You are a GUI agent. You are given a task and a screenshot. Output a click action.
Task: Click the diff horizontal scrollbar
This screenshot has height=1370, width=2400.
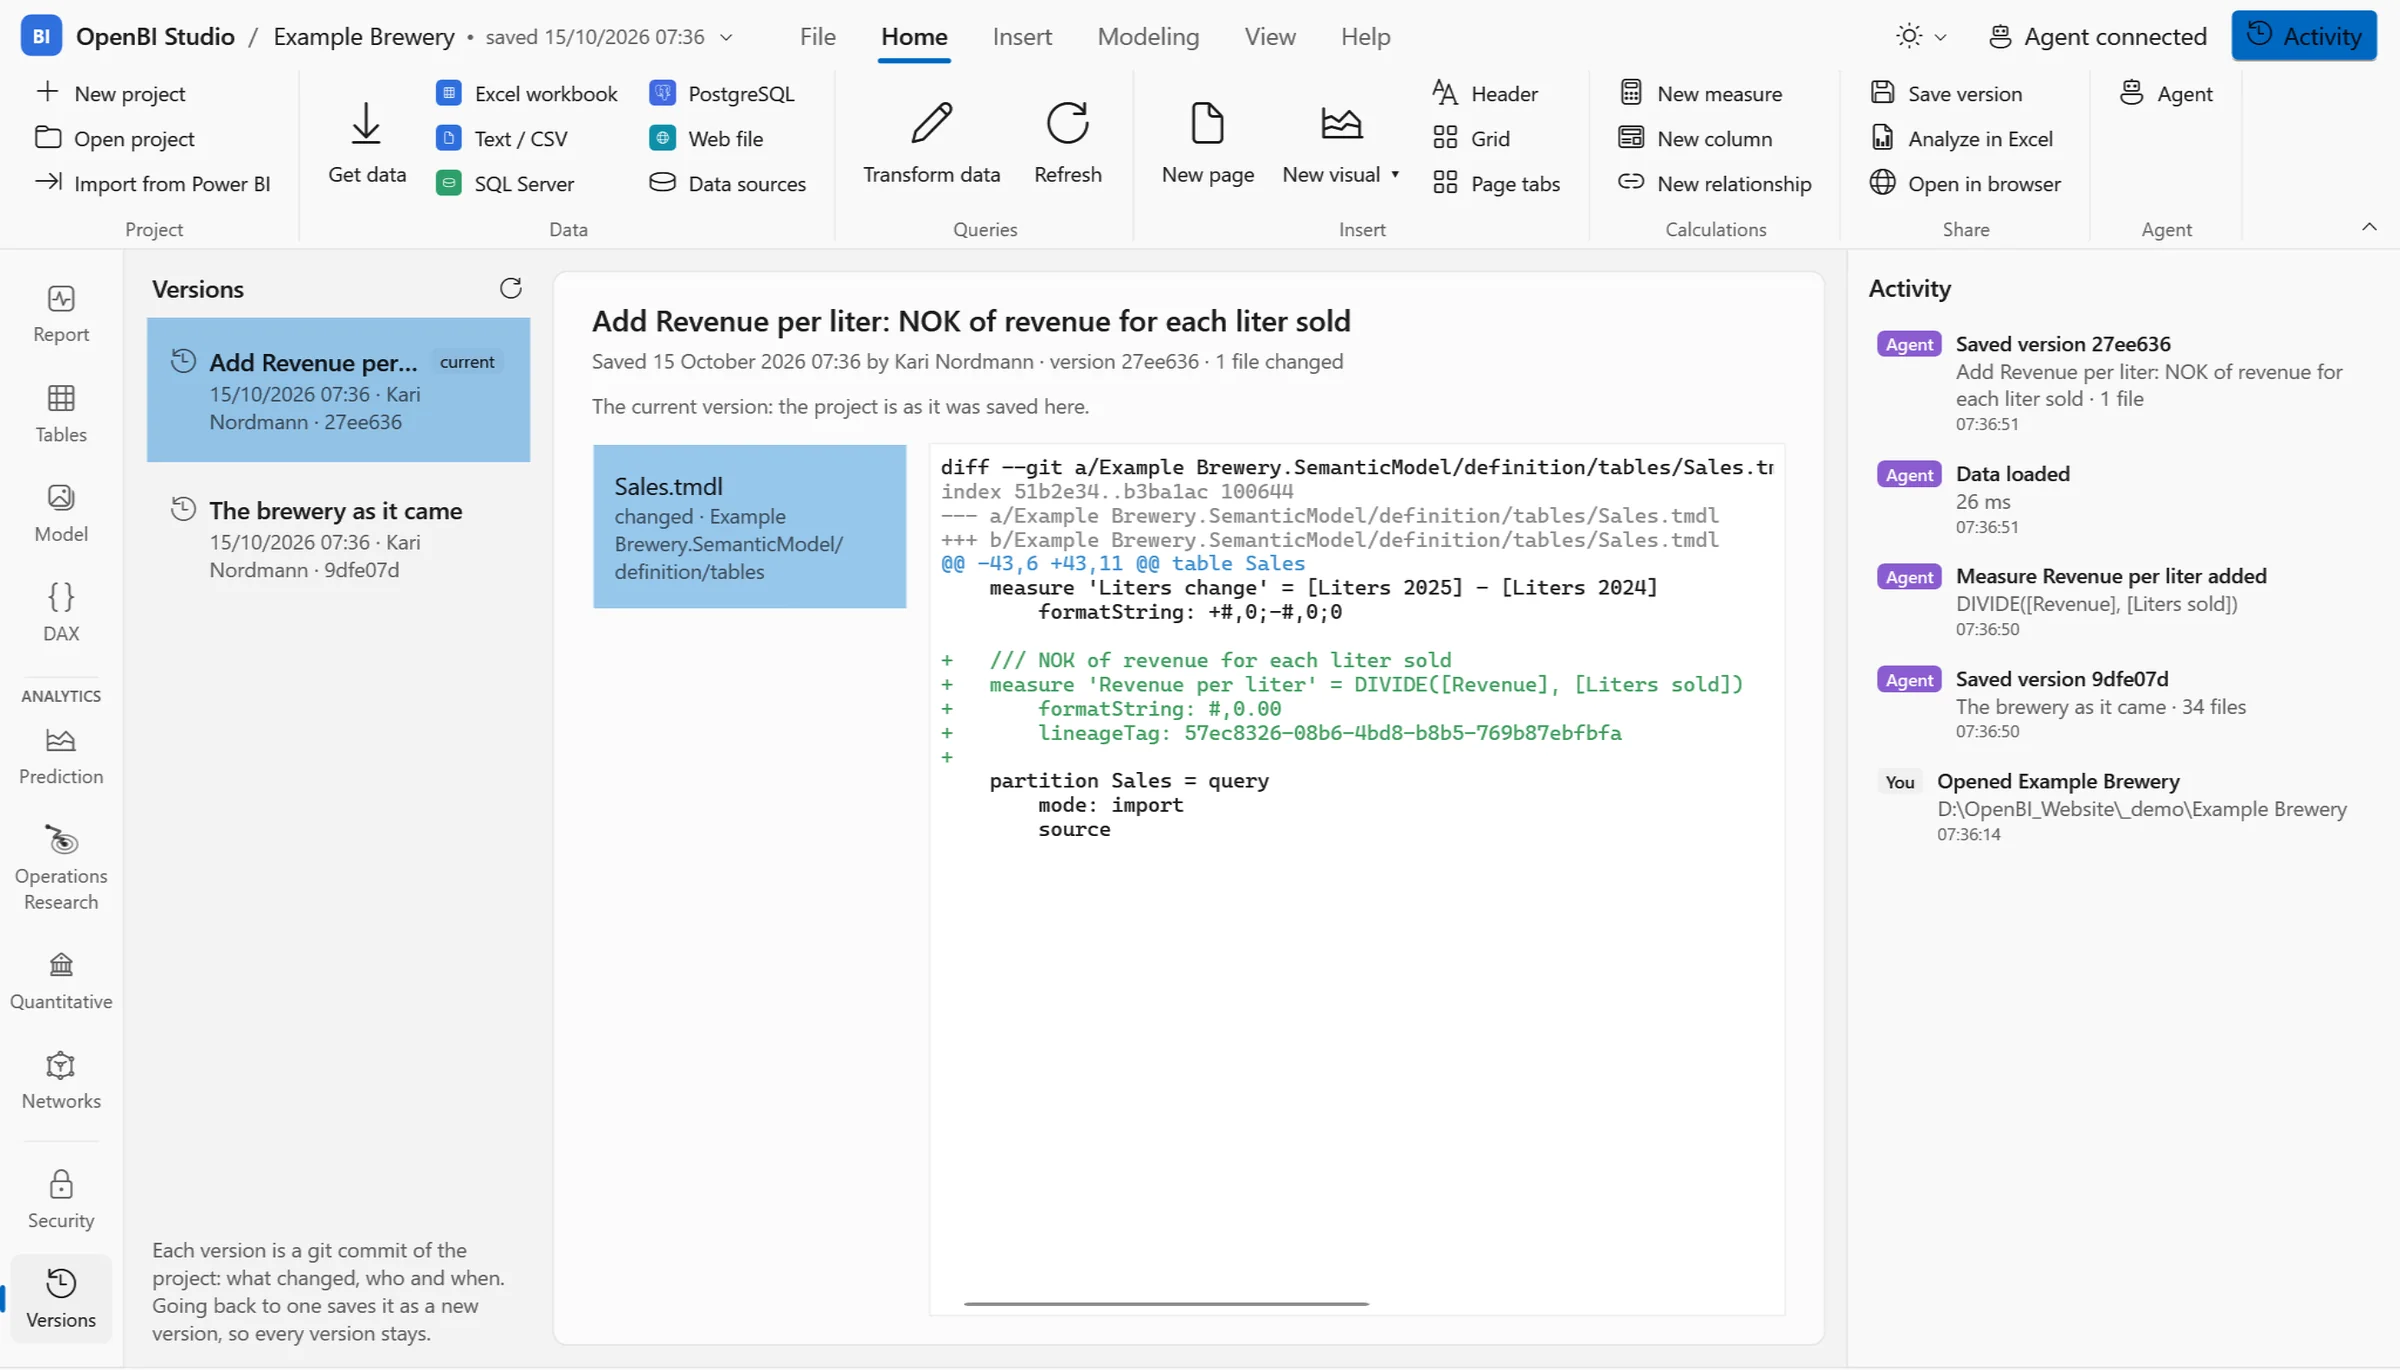pos(1166,1304)
